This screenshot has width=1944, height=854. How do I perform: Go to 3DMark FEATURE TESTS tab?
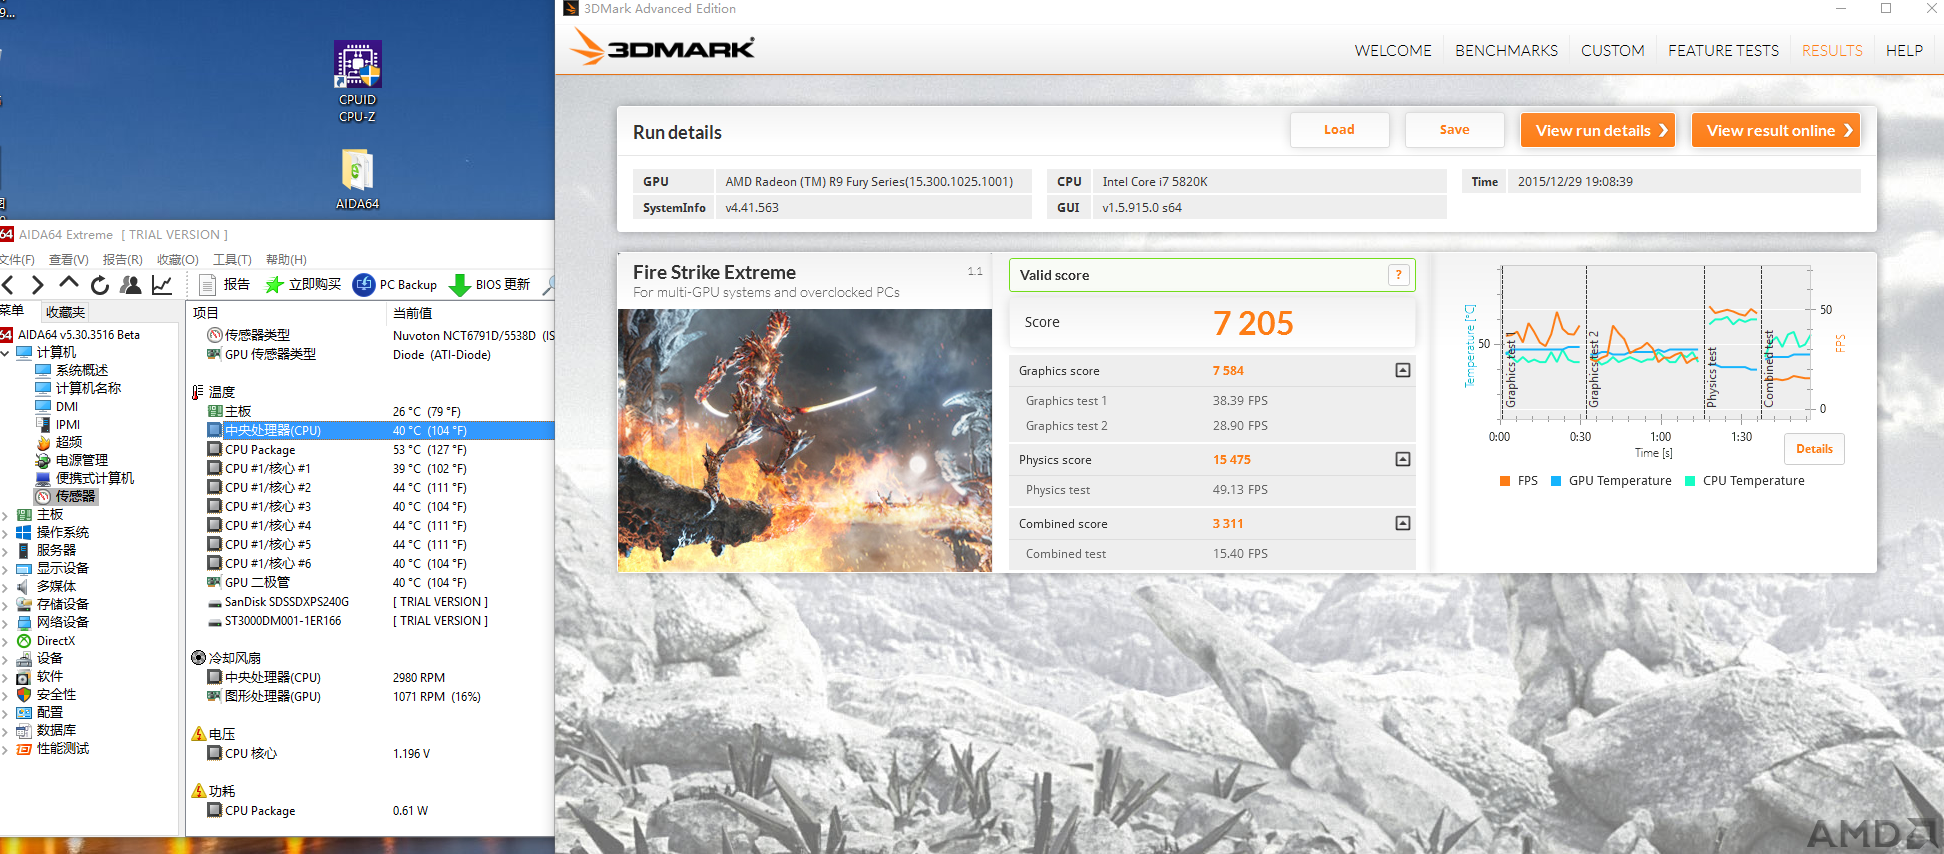[1723, 50]
